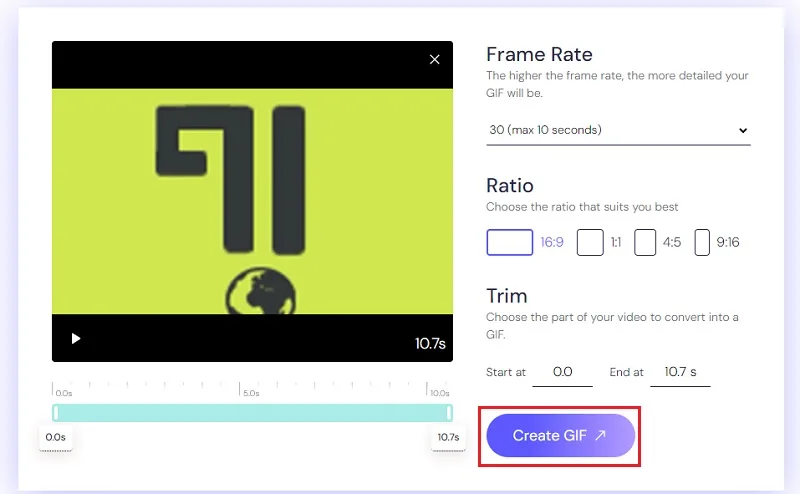Image resolution: width=800 pixels, height=494 pixels.
Task: Open the Frame Rate dropdown
Action: (x=618, y=130)
